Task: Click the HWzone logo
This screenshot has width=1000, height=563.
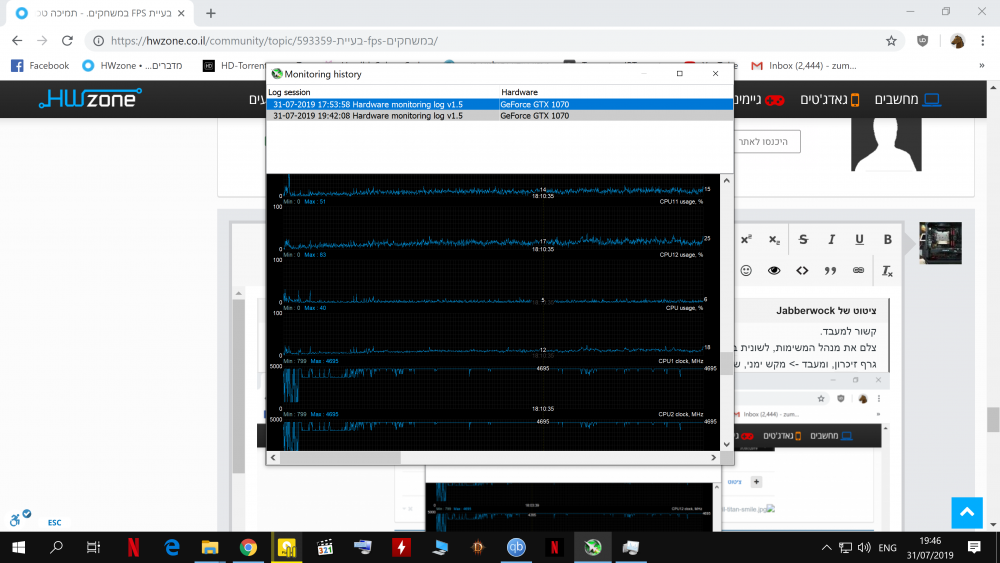Action: click(x=90, y=99)
